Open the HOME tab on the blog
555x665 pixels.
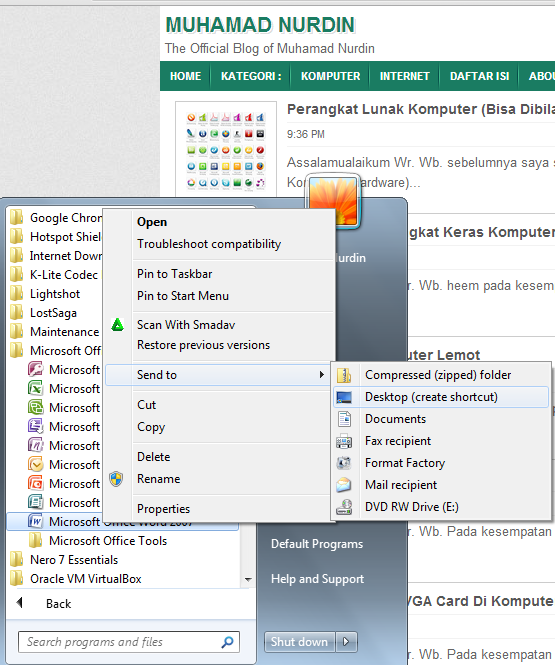point(185,76)
